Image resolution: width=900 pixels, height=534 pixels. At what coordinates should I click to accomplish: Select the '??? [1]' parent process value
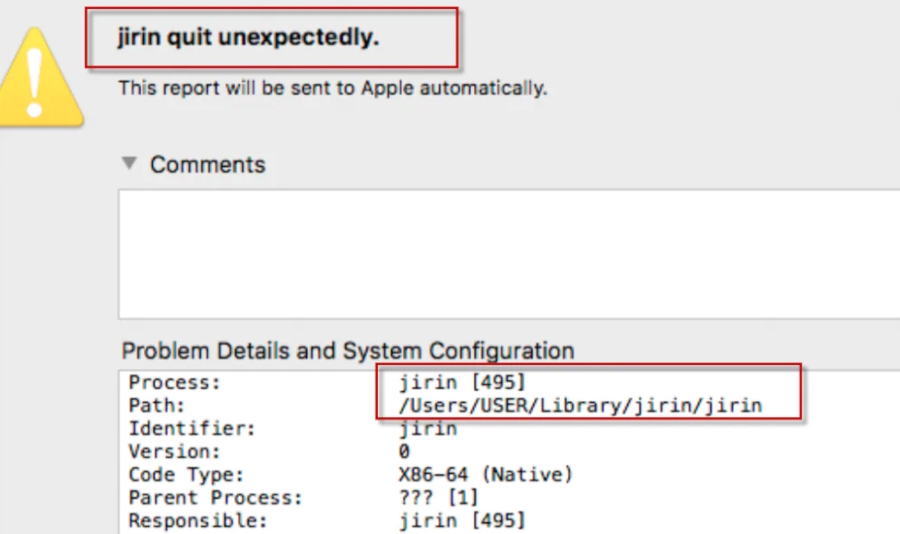click(x=438, y=498)
